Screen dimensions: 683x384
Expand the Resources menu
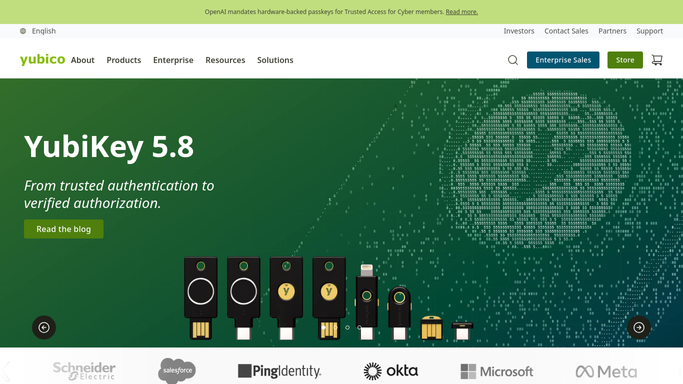tap(225, 60)
